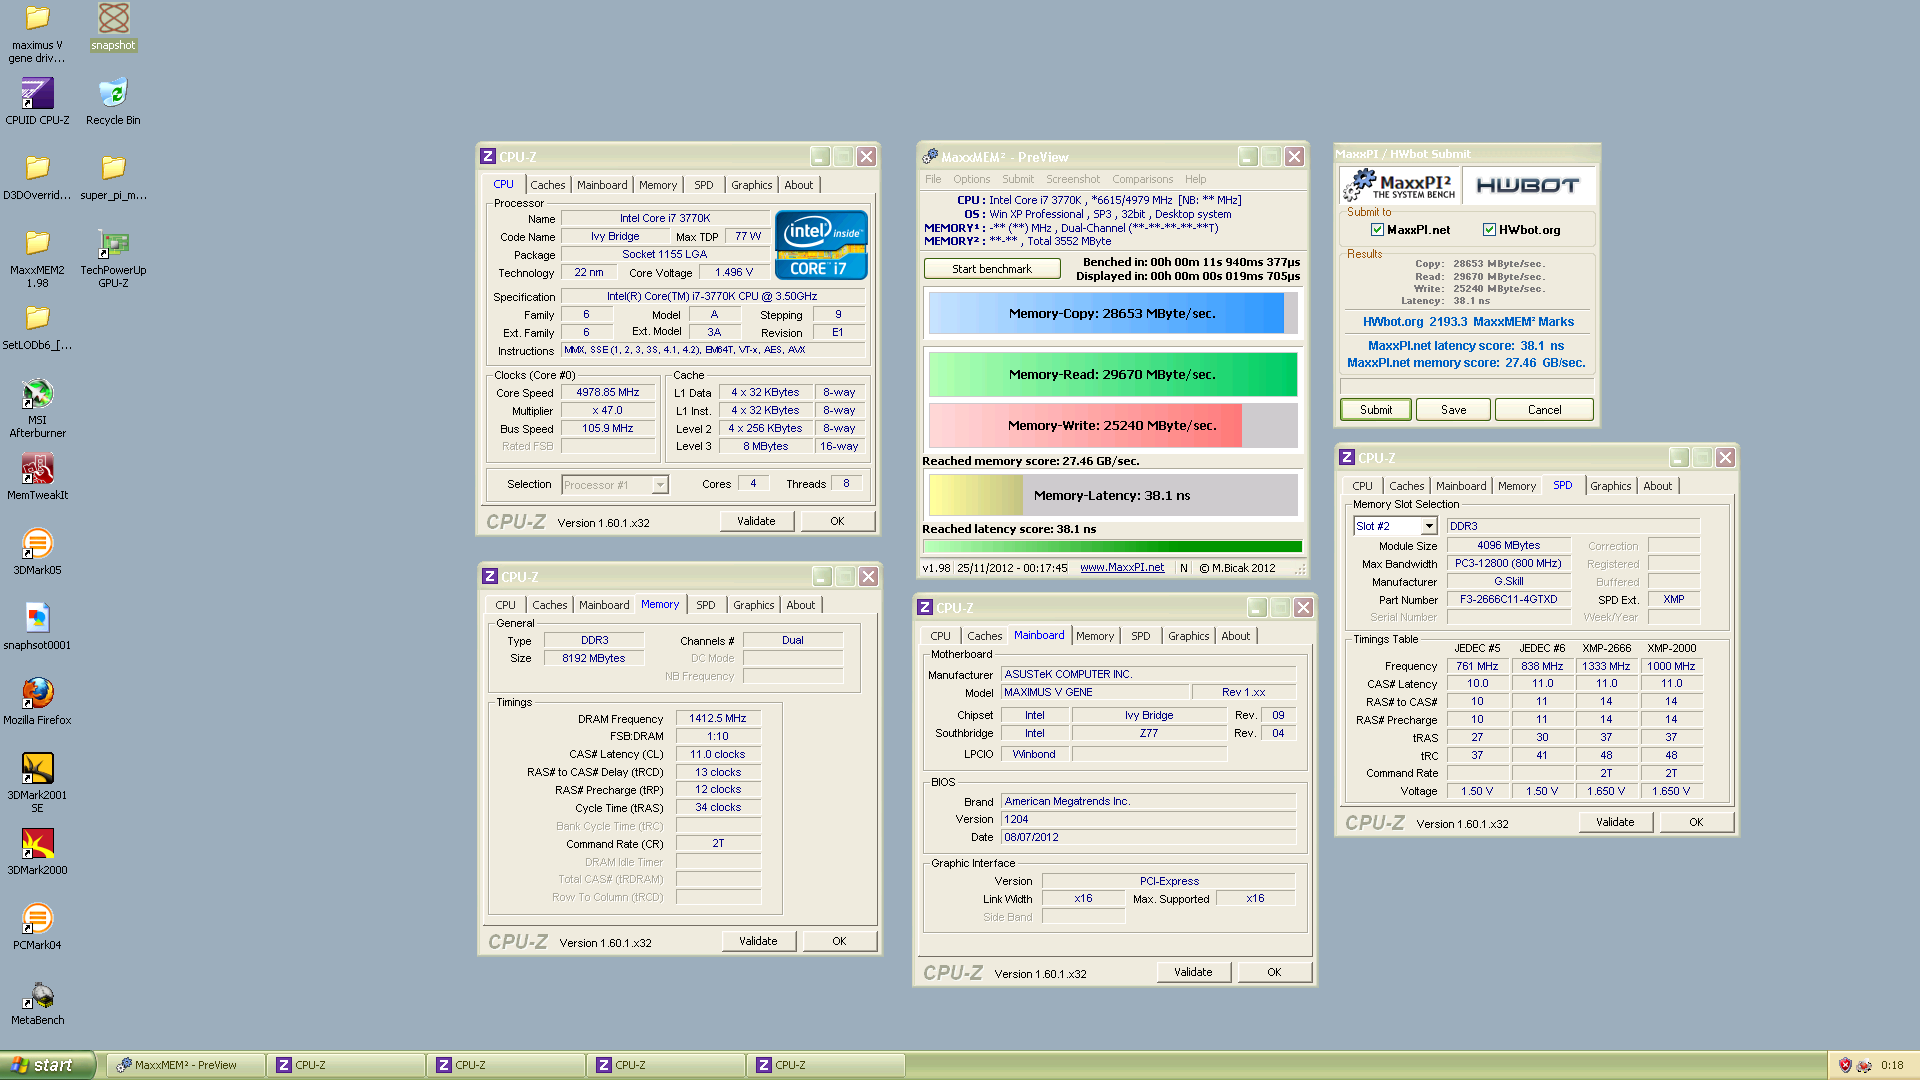Image resolution: width=1920 pixels, height=1080 pixels.
Task: Open Graphics tab in top CPU-Z window
Action: (x=751, y=185)
